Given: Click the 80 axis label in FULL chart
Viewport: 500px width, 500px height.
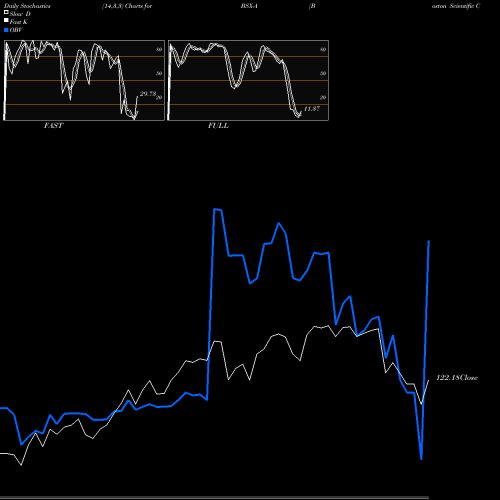Looking at the screenshot, I should coord(323,49).
